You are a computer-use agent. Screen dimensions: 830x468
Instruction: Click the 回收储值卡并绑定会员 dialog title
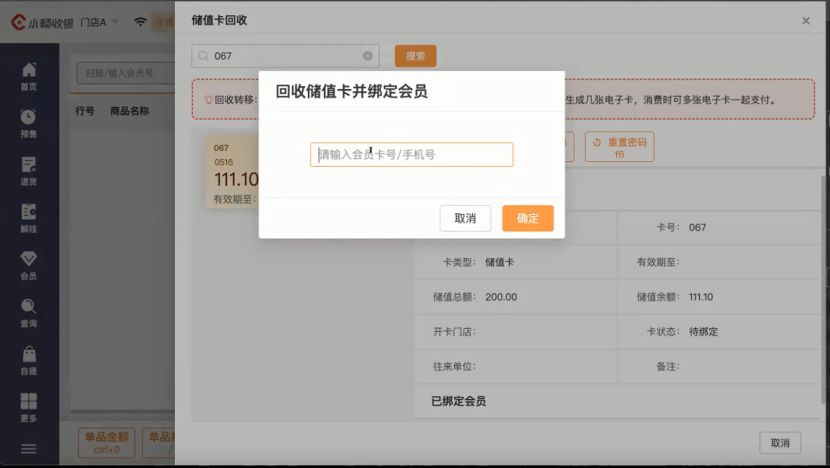(x=351, y=91)
